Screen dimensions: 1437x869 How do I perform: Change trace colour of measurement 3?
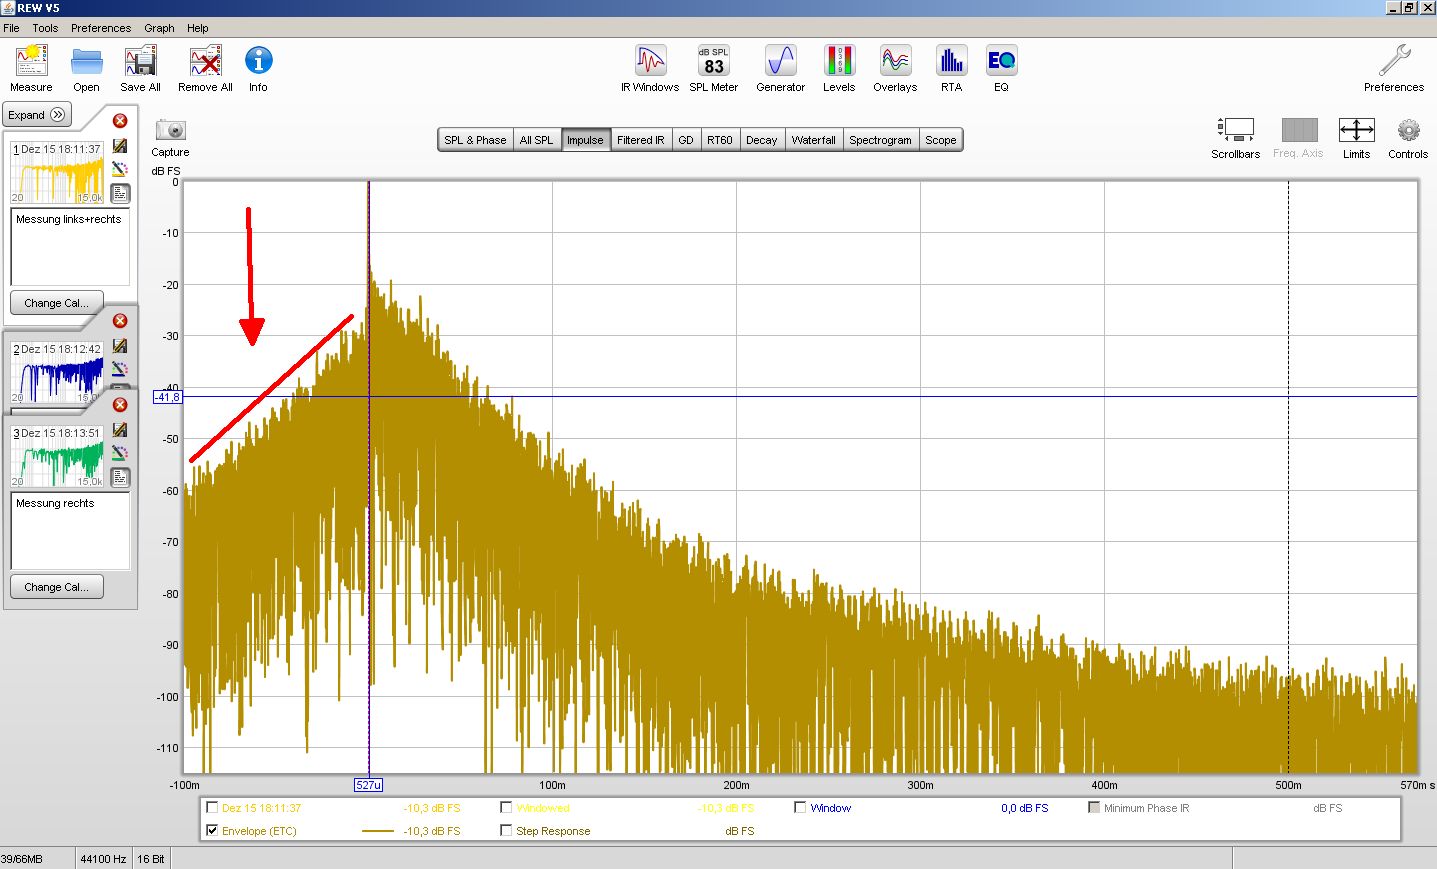click(120, 453)
